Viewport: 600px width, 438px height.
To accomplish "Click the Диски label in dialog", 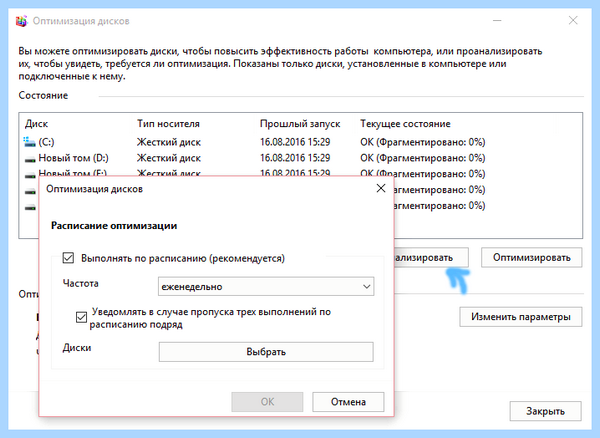I will click(x=77, y=348).
